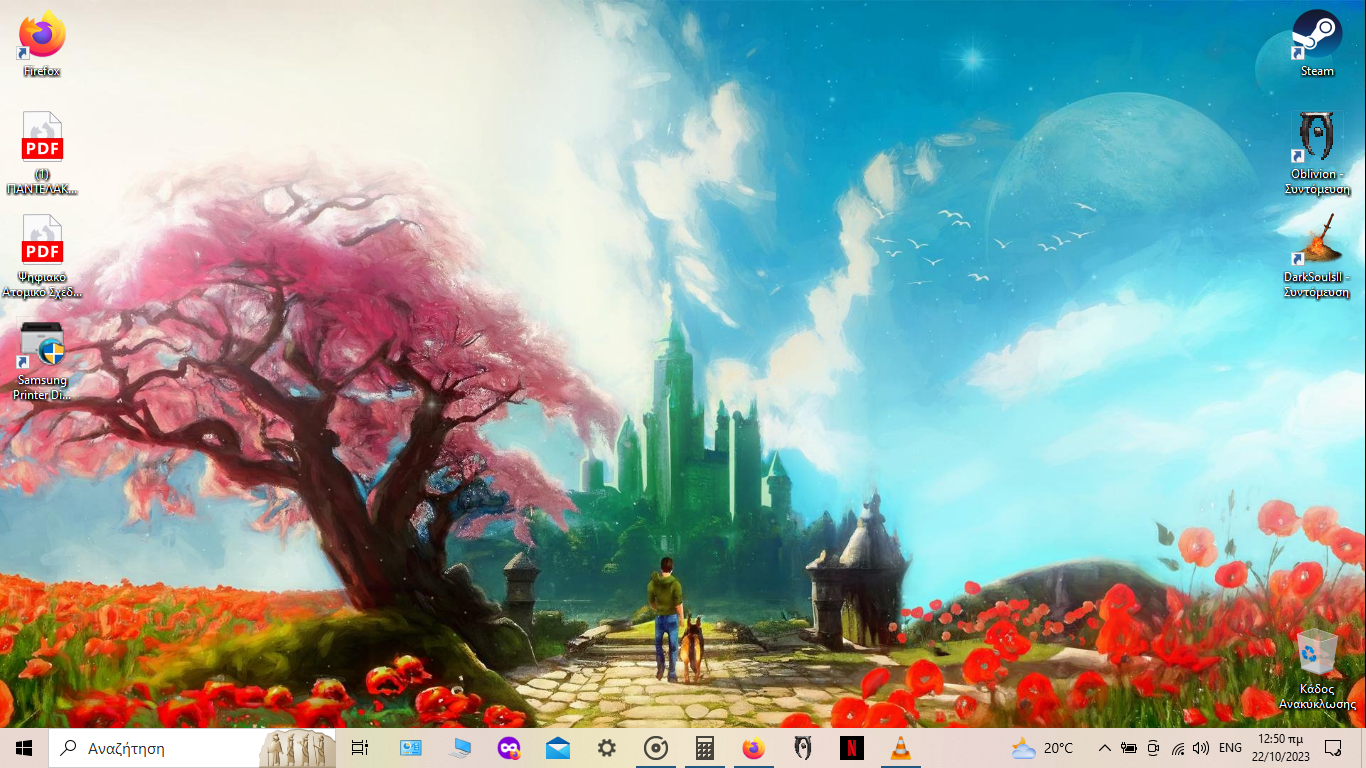This screenshot has width=1366, height=768.
Task: Open the Mail app from the taskbar
Action: coord(558,748)
